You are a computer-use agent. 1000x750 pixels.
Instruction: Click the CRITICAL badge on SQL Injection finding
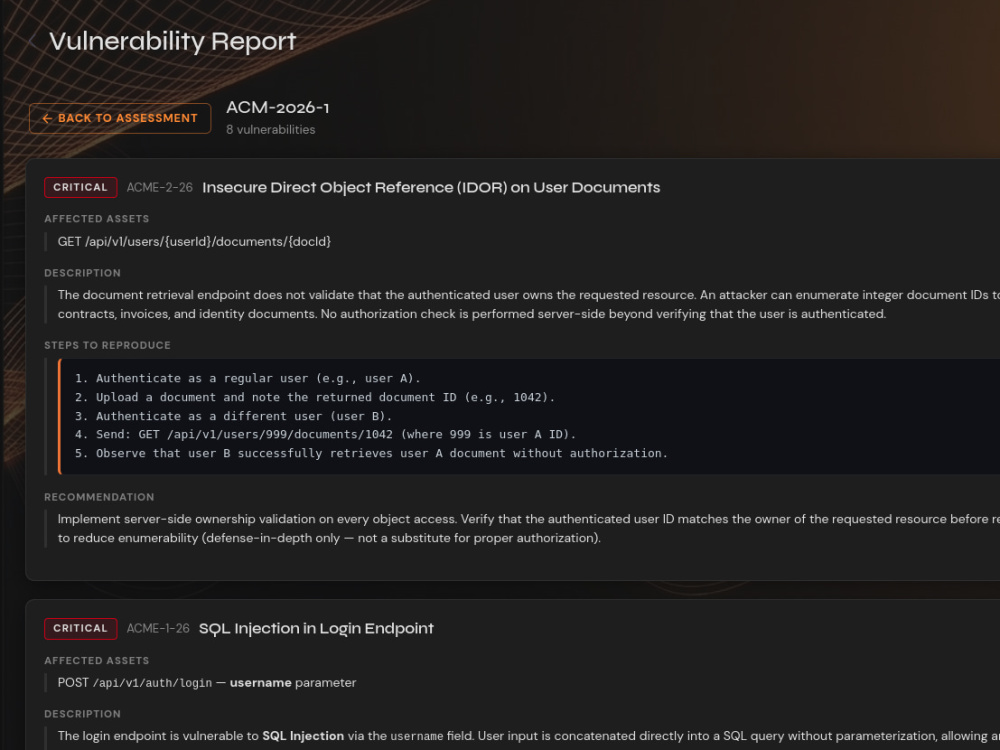pyautogui.click(x=80, y=629)
